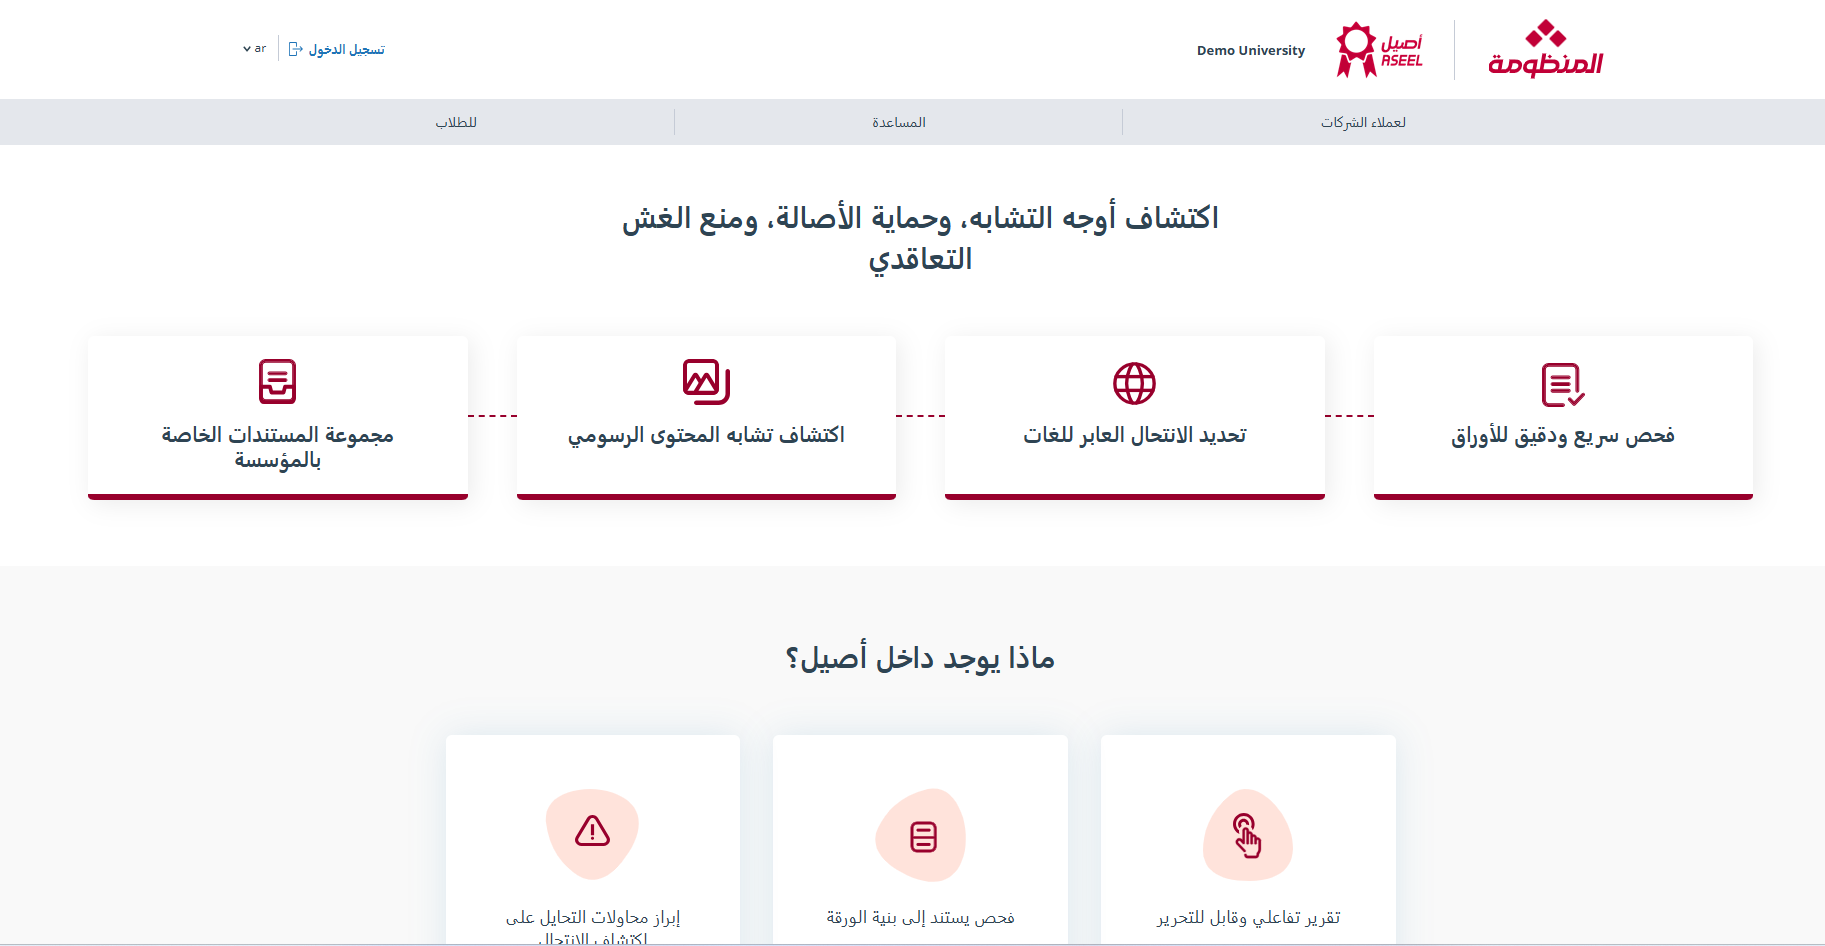
Task: Open the لعملاء الشركات menu item
Action: coord(1363,122)
